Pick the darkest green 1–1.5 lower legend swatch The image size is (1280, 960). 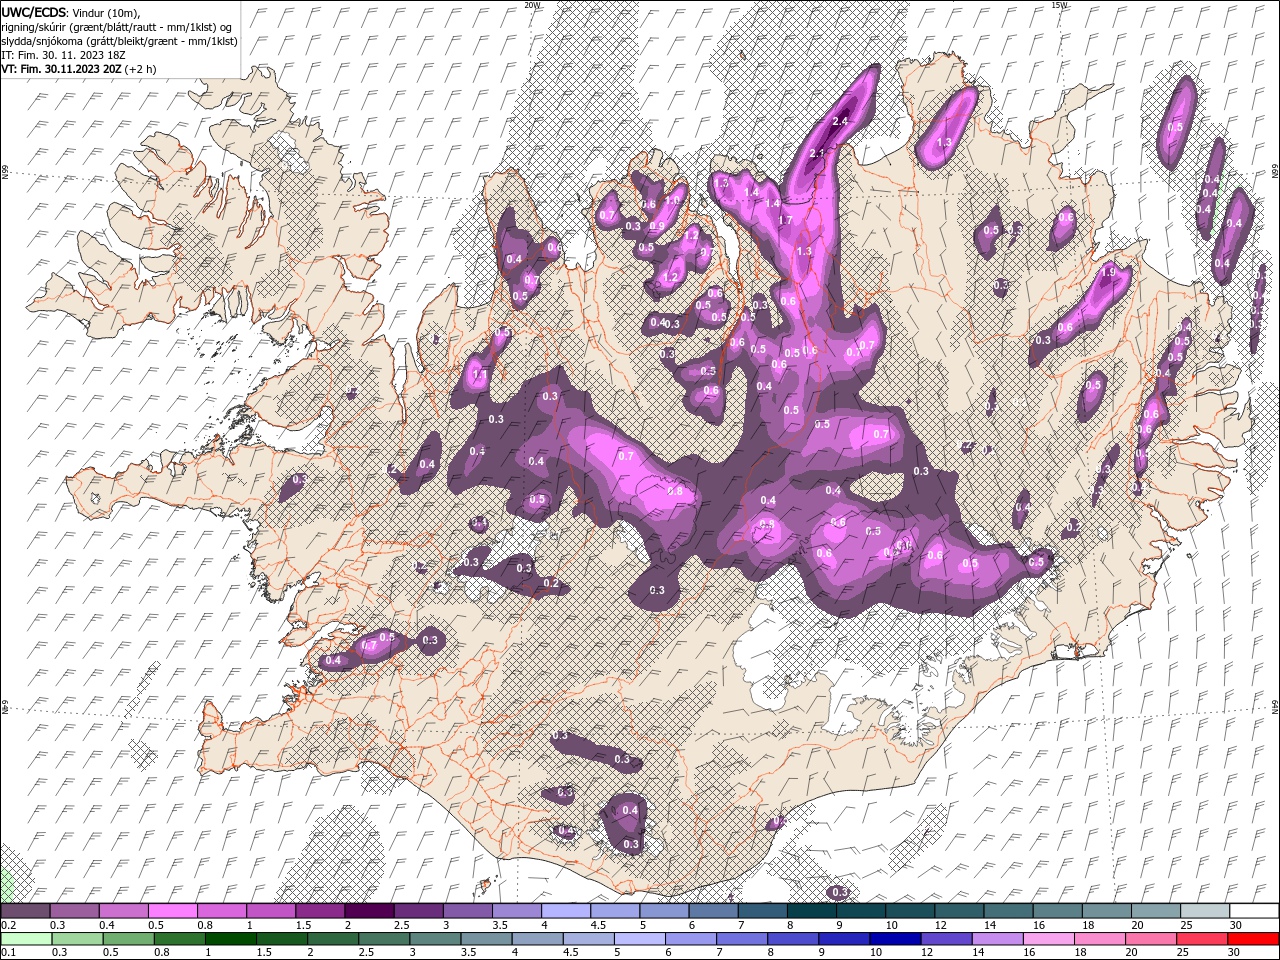tap(230, 939)
